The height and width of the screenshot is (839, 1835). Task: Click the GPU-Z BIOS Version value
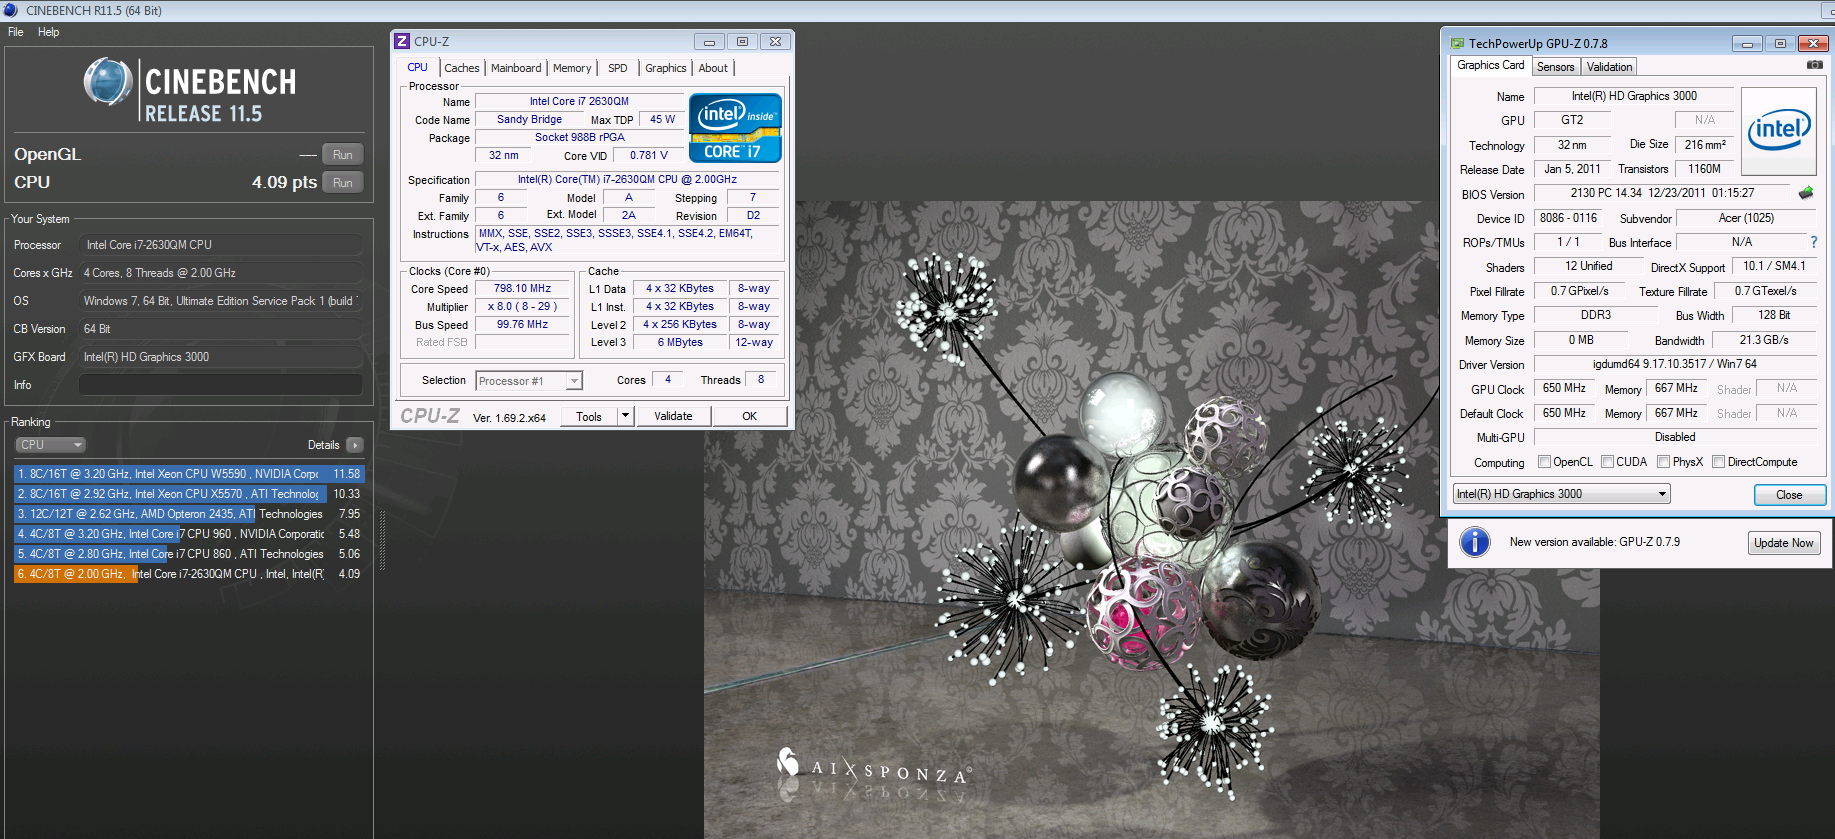(x=1662, y=193)
